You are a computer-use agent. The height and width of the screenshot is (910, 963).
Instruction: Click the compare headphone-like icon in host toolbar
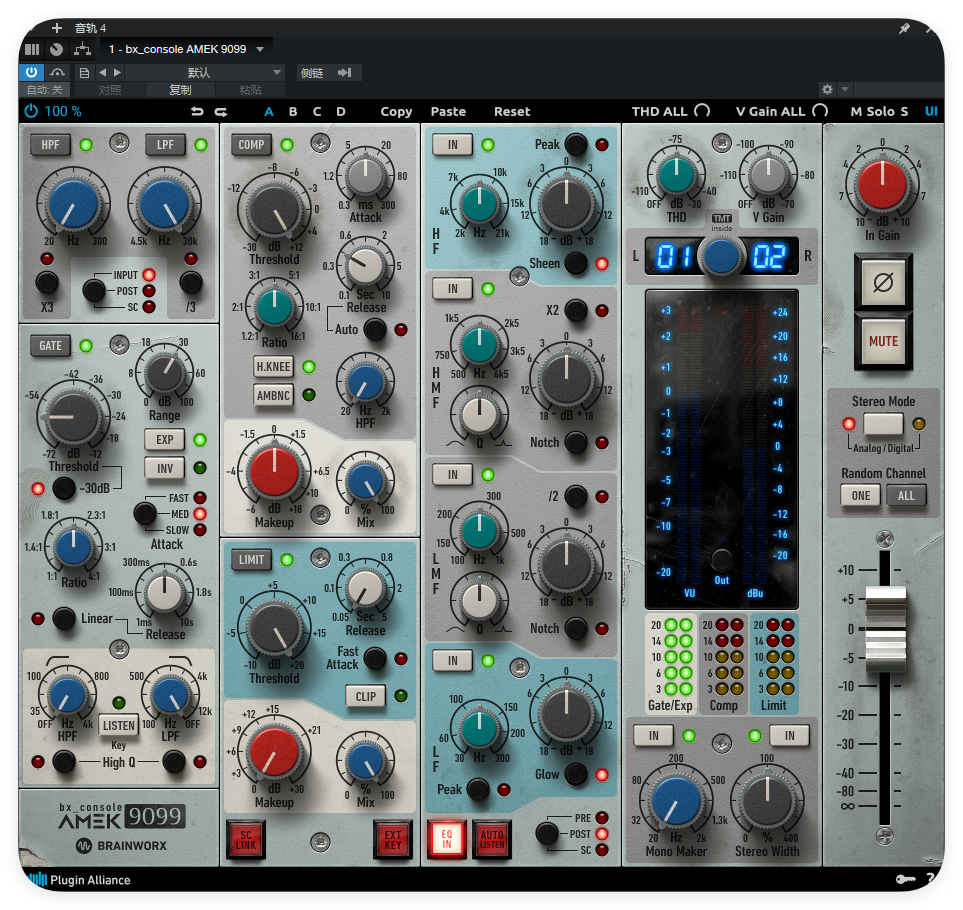tap(57, 72)
